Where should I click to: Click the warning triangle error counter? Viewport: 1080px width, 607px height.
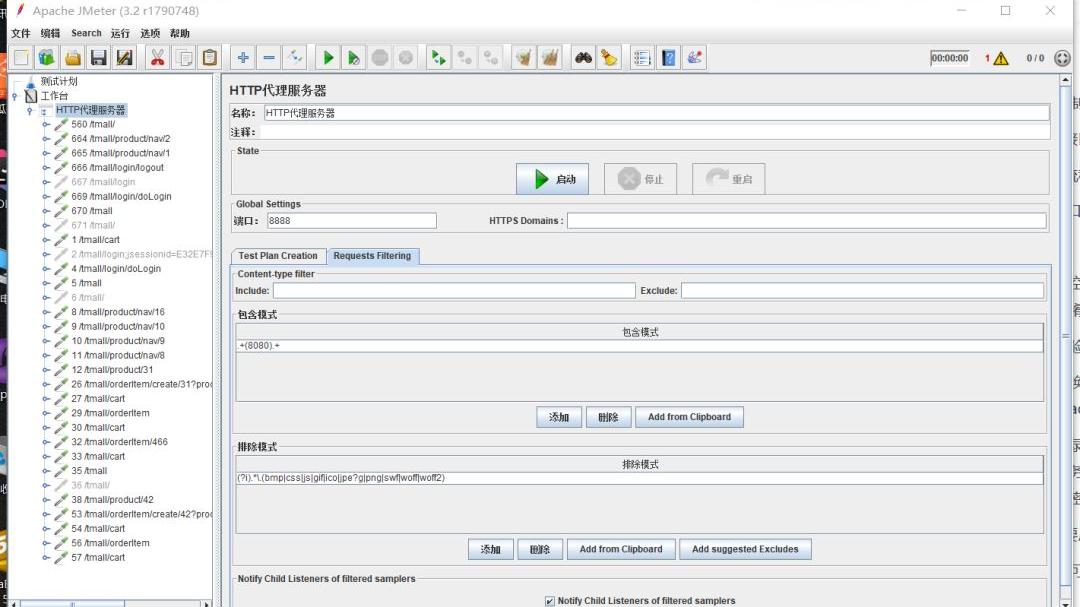point(1001,59)
